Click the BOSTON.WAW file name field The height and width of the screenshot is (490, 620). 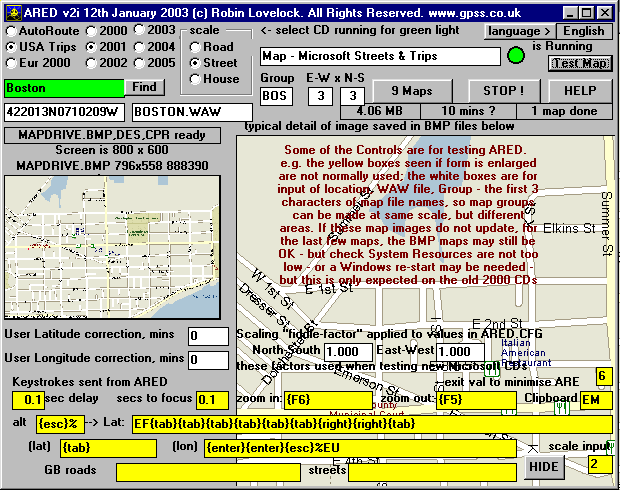(191, 111)
